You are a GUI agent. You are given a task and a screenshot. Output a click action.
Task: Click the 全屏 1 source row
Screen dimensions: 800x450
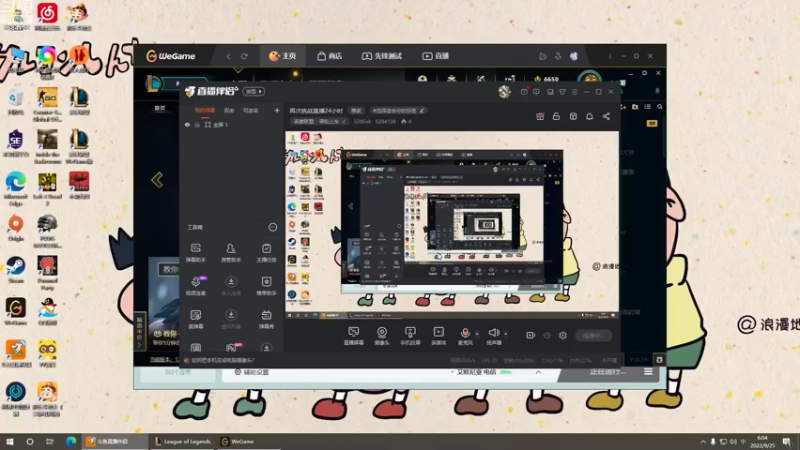click(232, 124)
